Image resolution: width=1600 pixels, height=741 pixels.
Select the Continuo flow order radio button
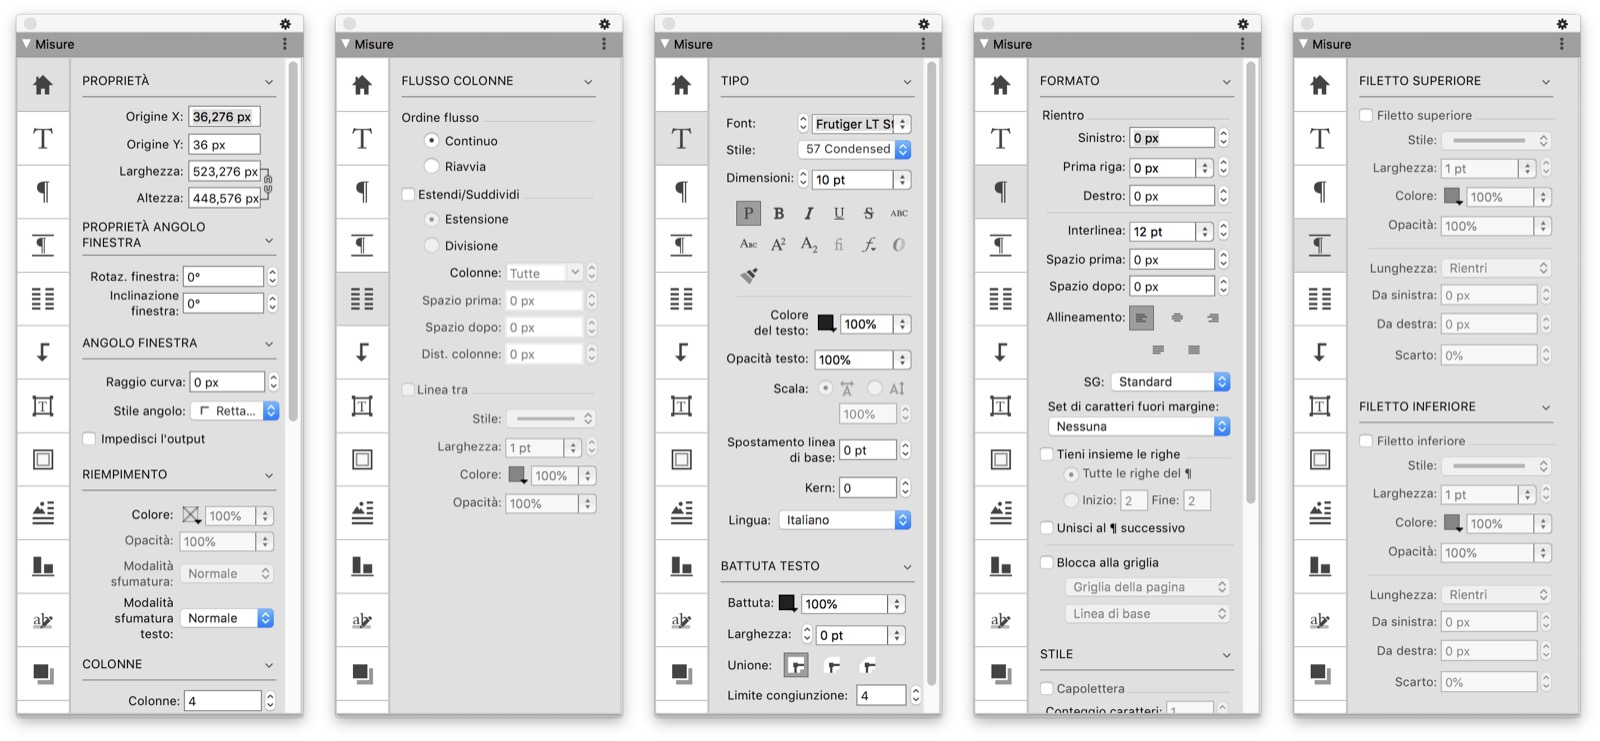pos(432,141)
